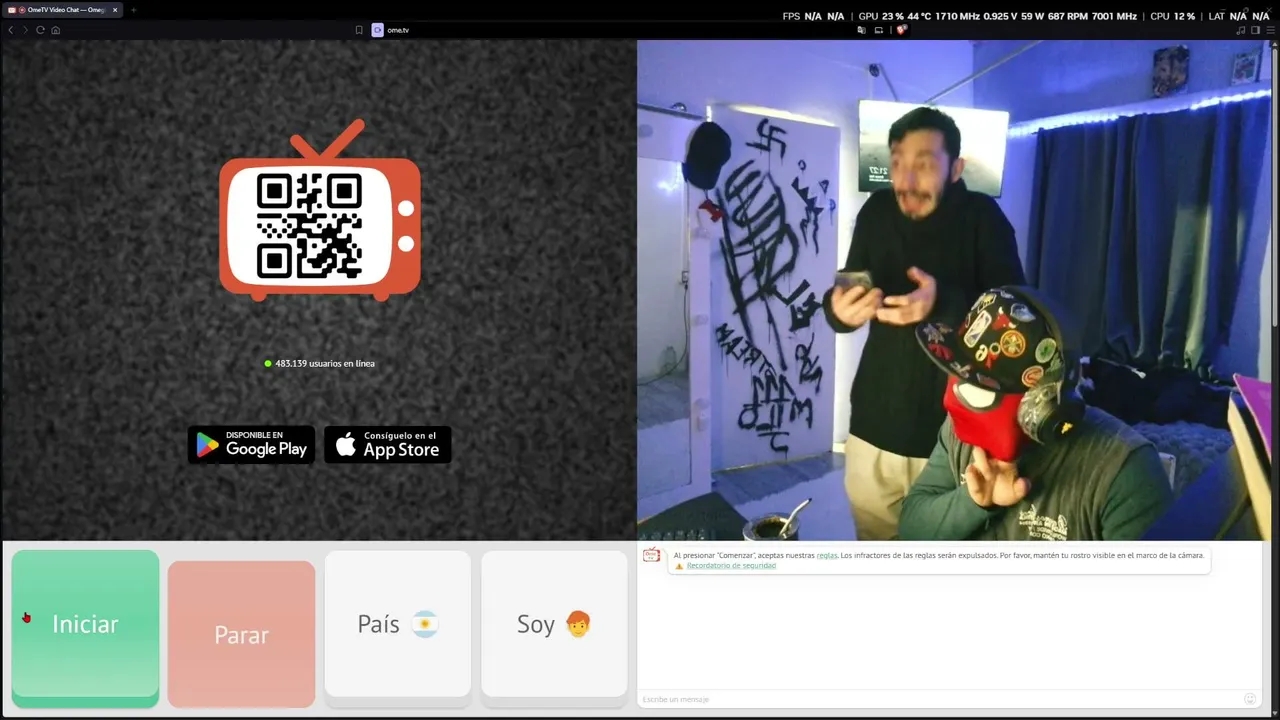This screenshot has width=1280, height=720.
Task: Click the red Parar button
Action: point(241,634)
